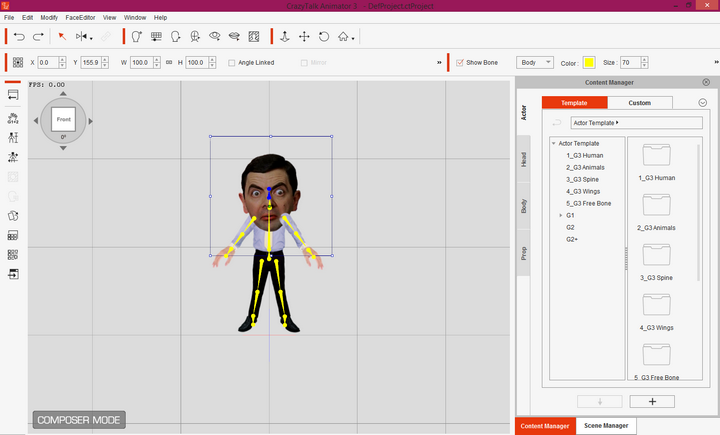Screen dimensions: 720x435
Task: Select the Rotate tool
Action: click(x=324, y=36)
